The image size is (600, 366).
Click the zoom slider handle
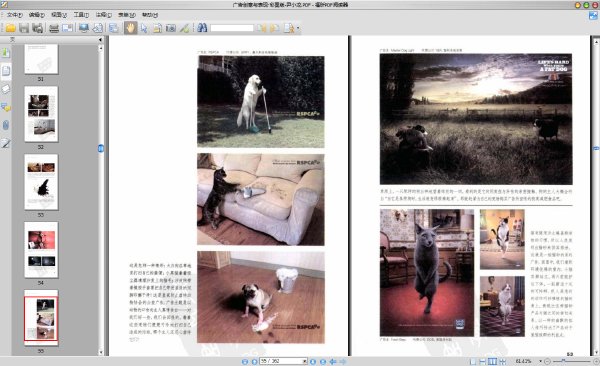pyautogui.click(x=563, y=361)
